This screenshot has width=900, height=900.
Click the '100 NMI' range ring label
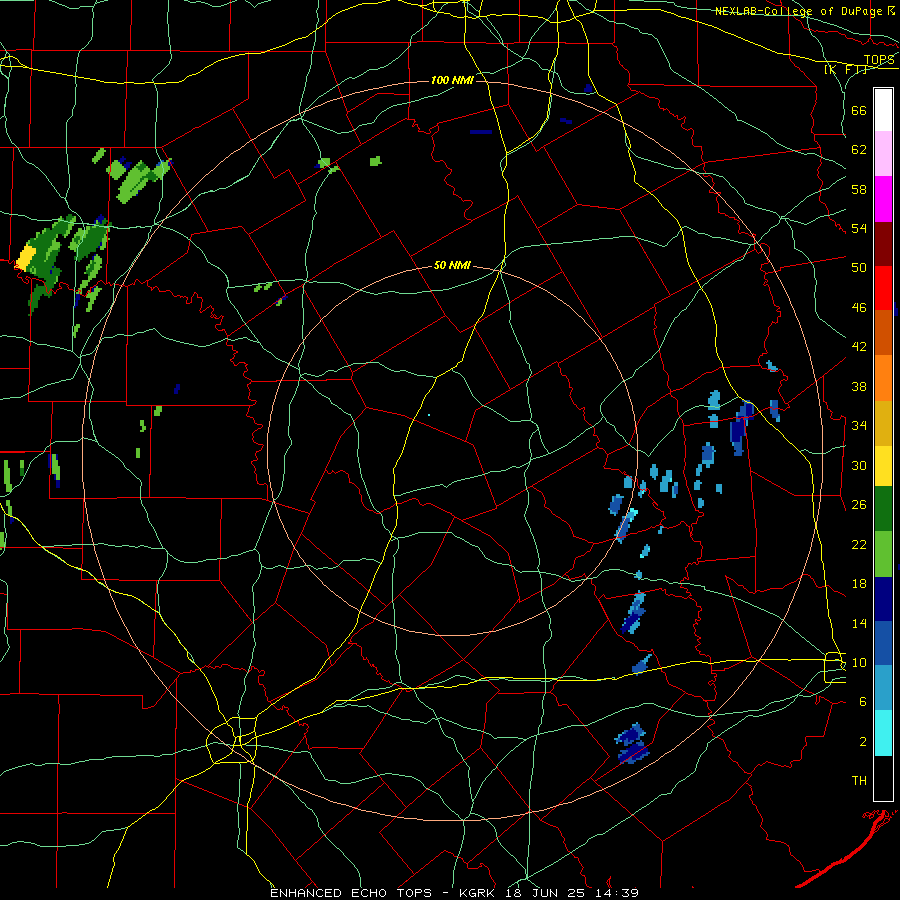tap(452, 80)
